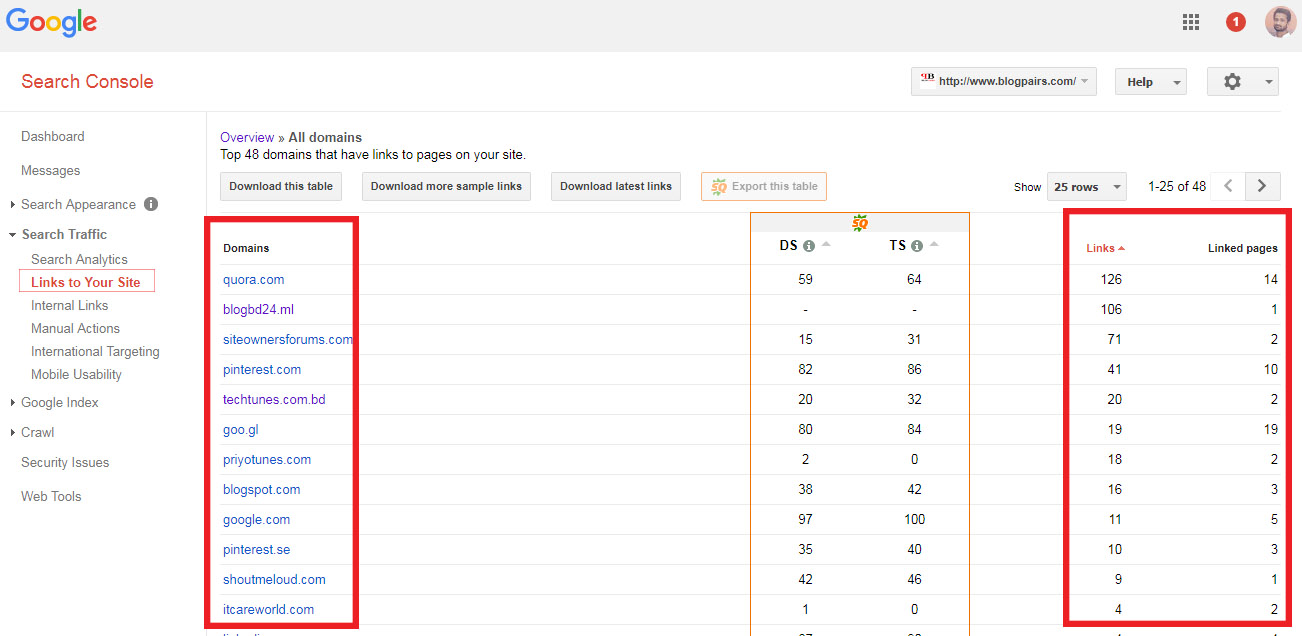
Task: Click Download more sample links
Action: pyautogui.click(x=446, y=186)
